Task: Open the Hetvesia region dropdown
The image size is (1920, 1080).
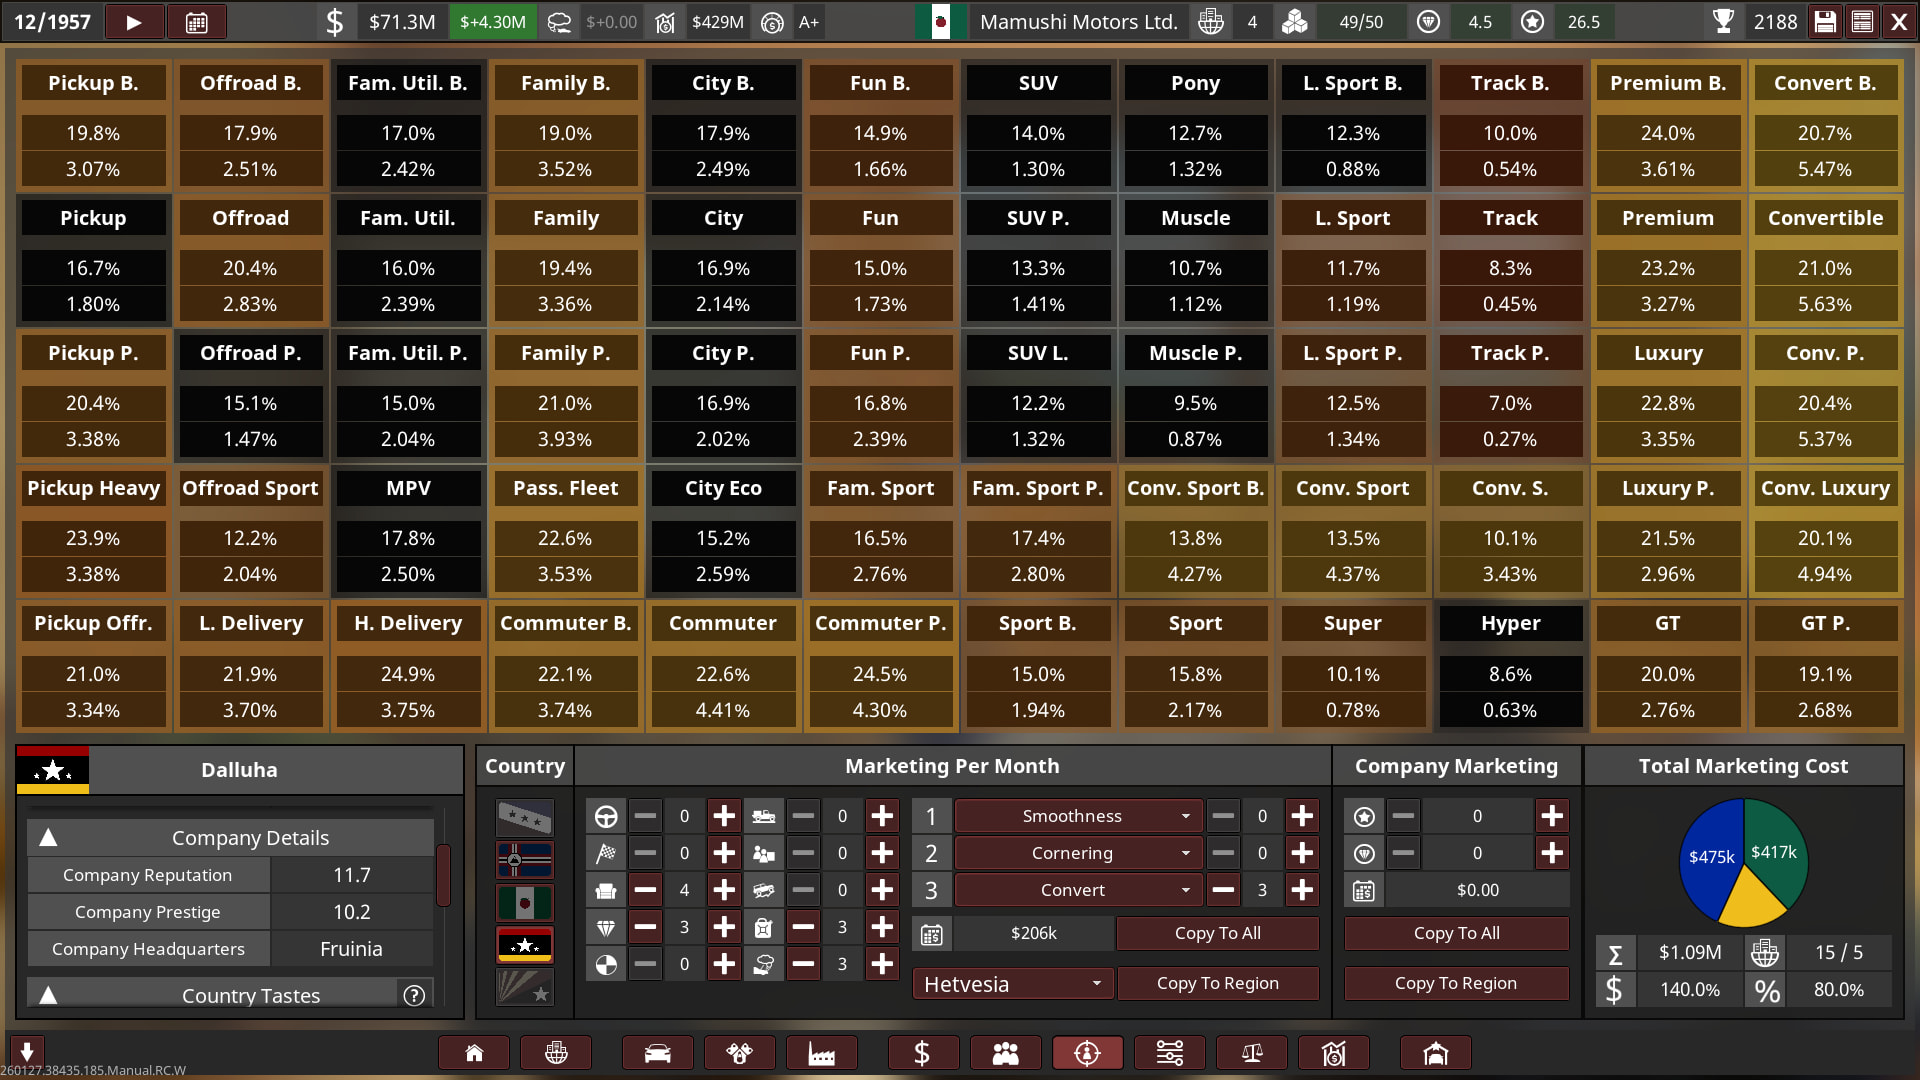Action: point(1011,984)
